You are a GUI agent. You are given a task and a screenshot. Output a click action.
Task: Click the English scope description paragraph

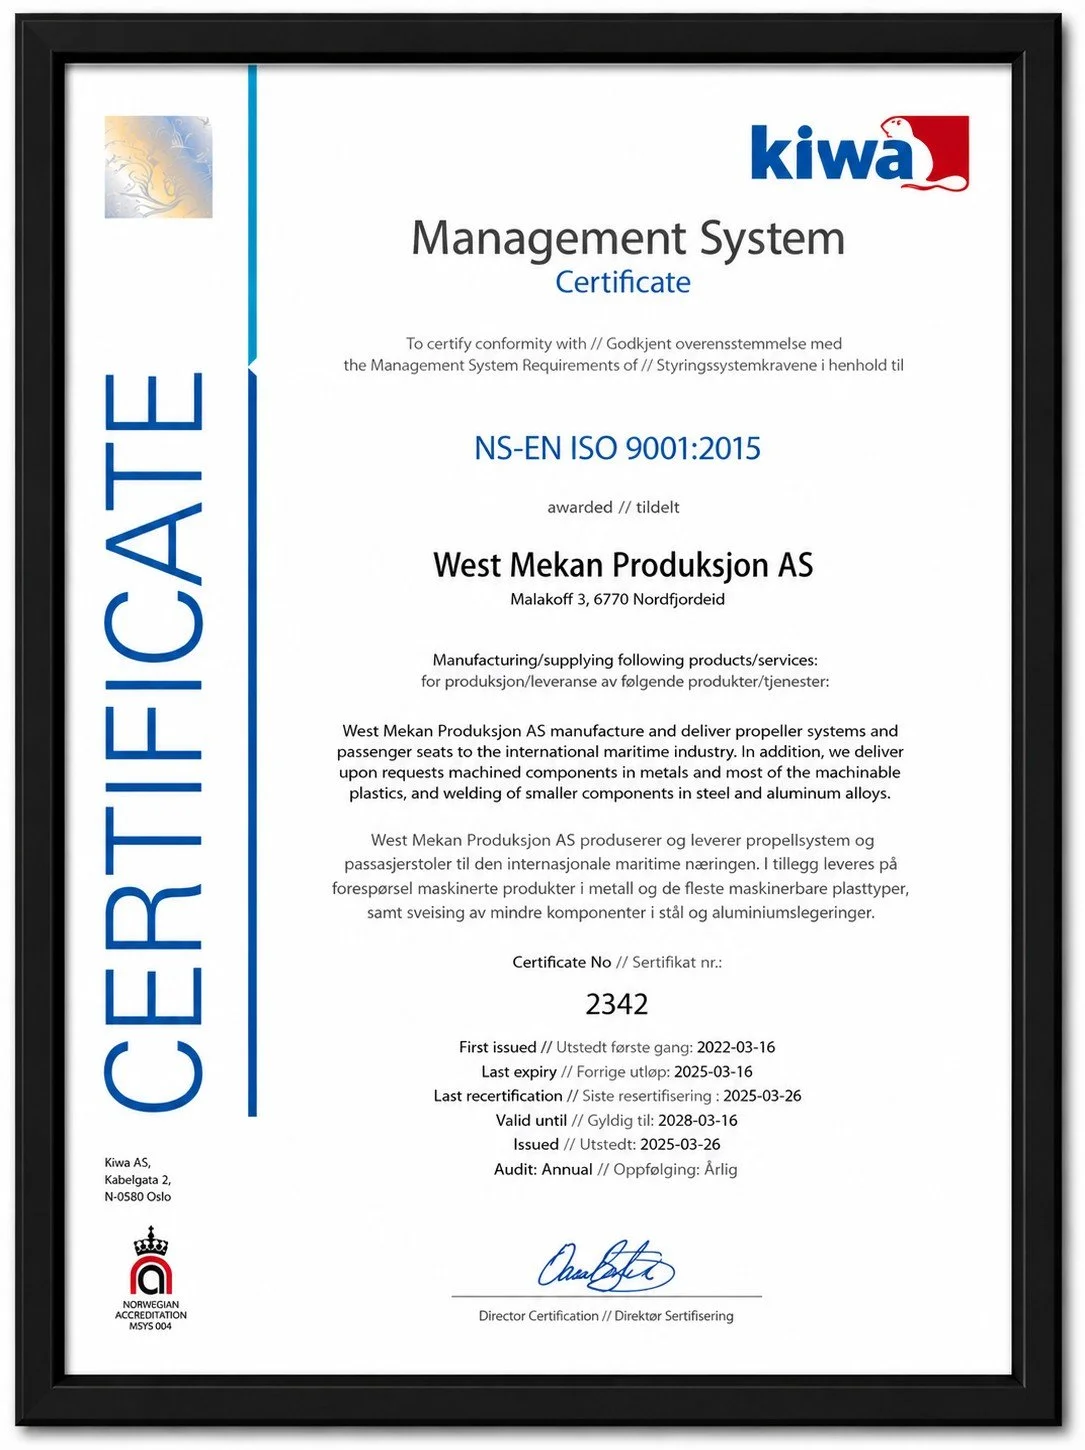[x=620, y=762]
